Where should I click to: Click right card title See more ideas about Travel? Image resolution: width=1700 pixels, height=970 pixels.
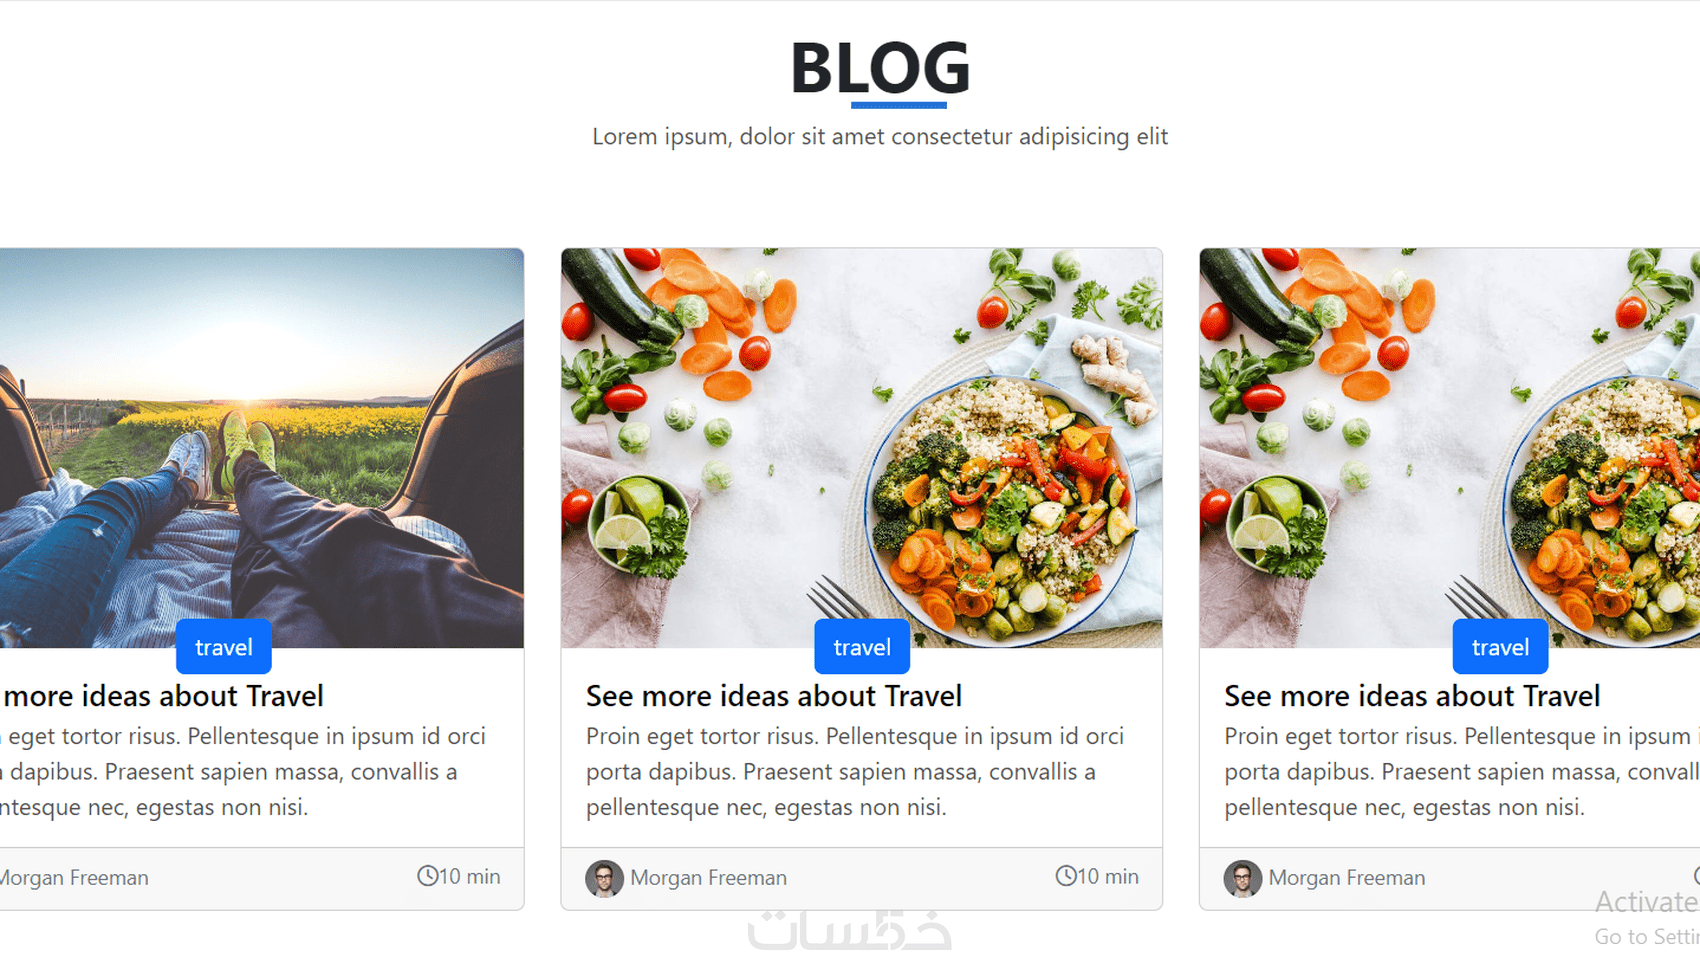point(1412,696)
